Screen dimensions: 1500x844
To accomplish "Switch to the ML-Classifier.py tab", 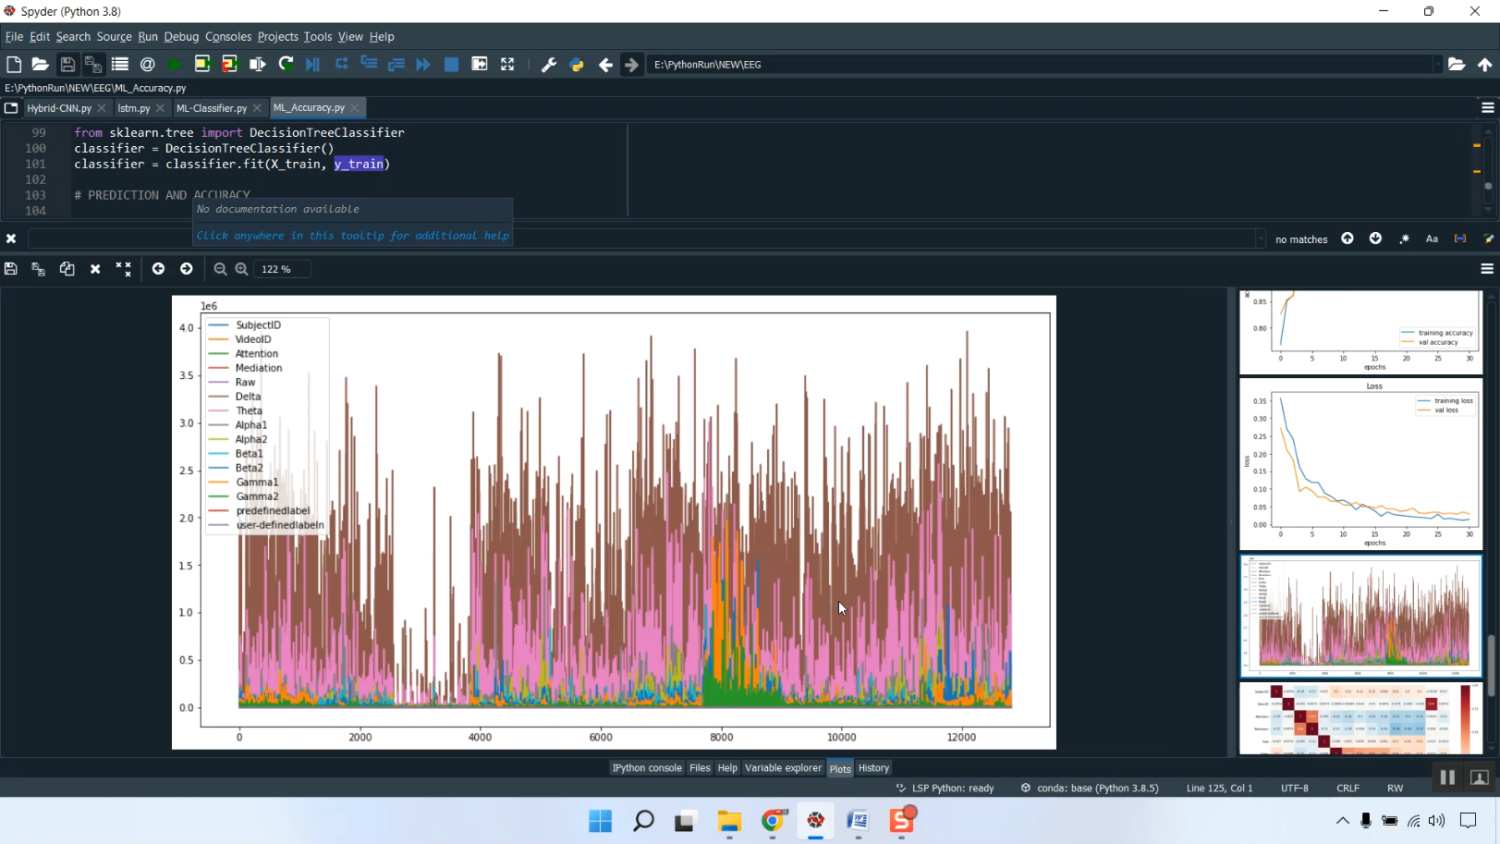I will coord(211,108).
